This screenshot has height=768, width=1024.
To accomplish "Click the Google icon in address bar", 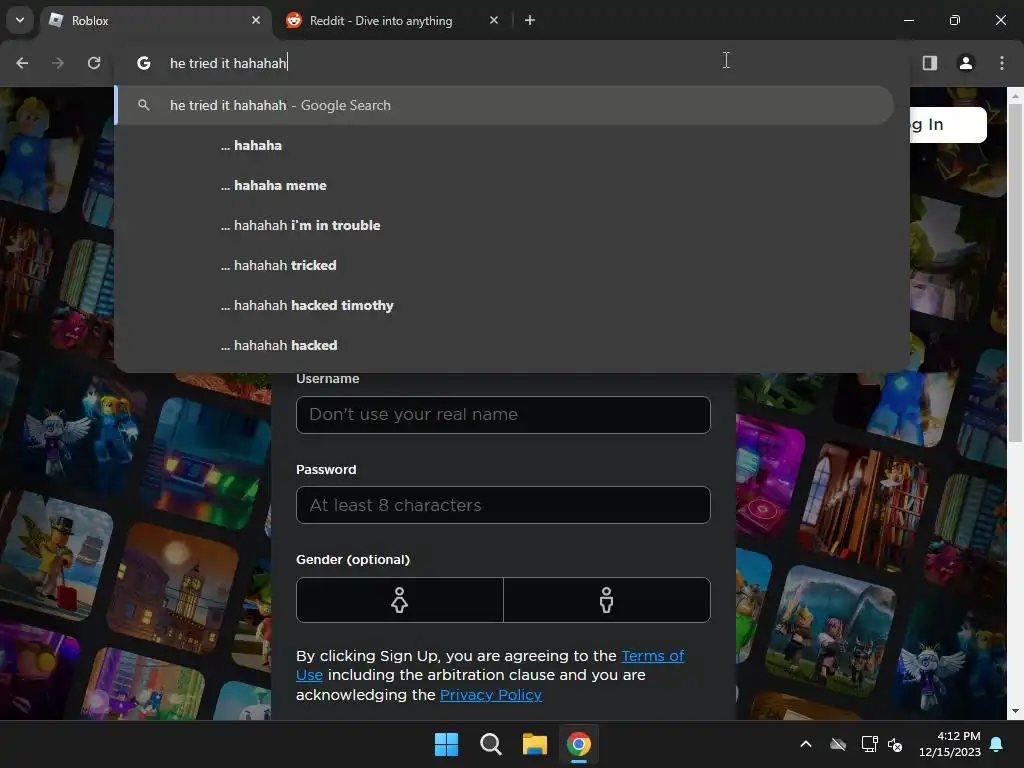I will 144,63.
